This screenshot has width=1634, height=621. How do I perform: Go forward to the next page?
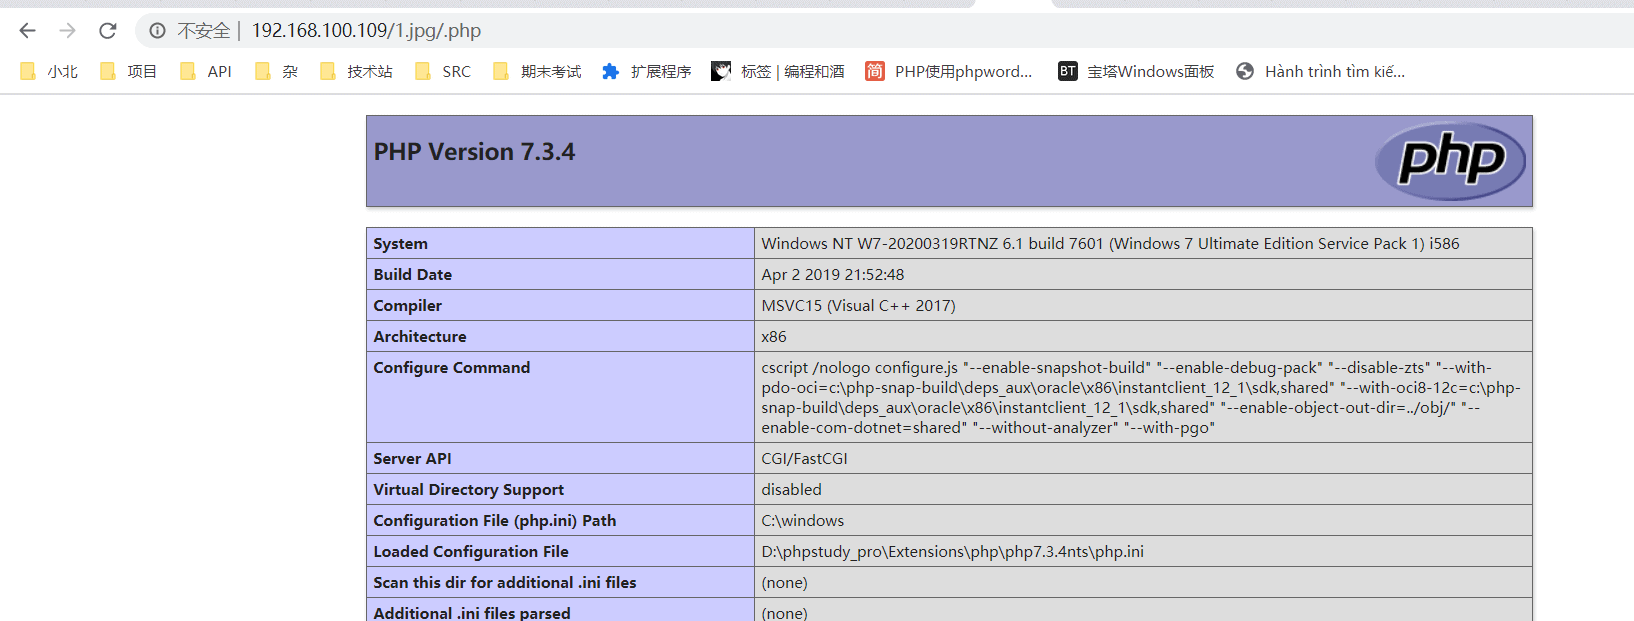[x=67, y=31]
